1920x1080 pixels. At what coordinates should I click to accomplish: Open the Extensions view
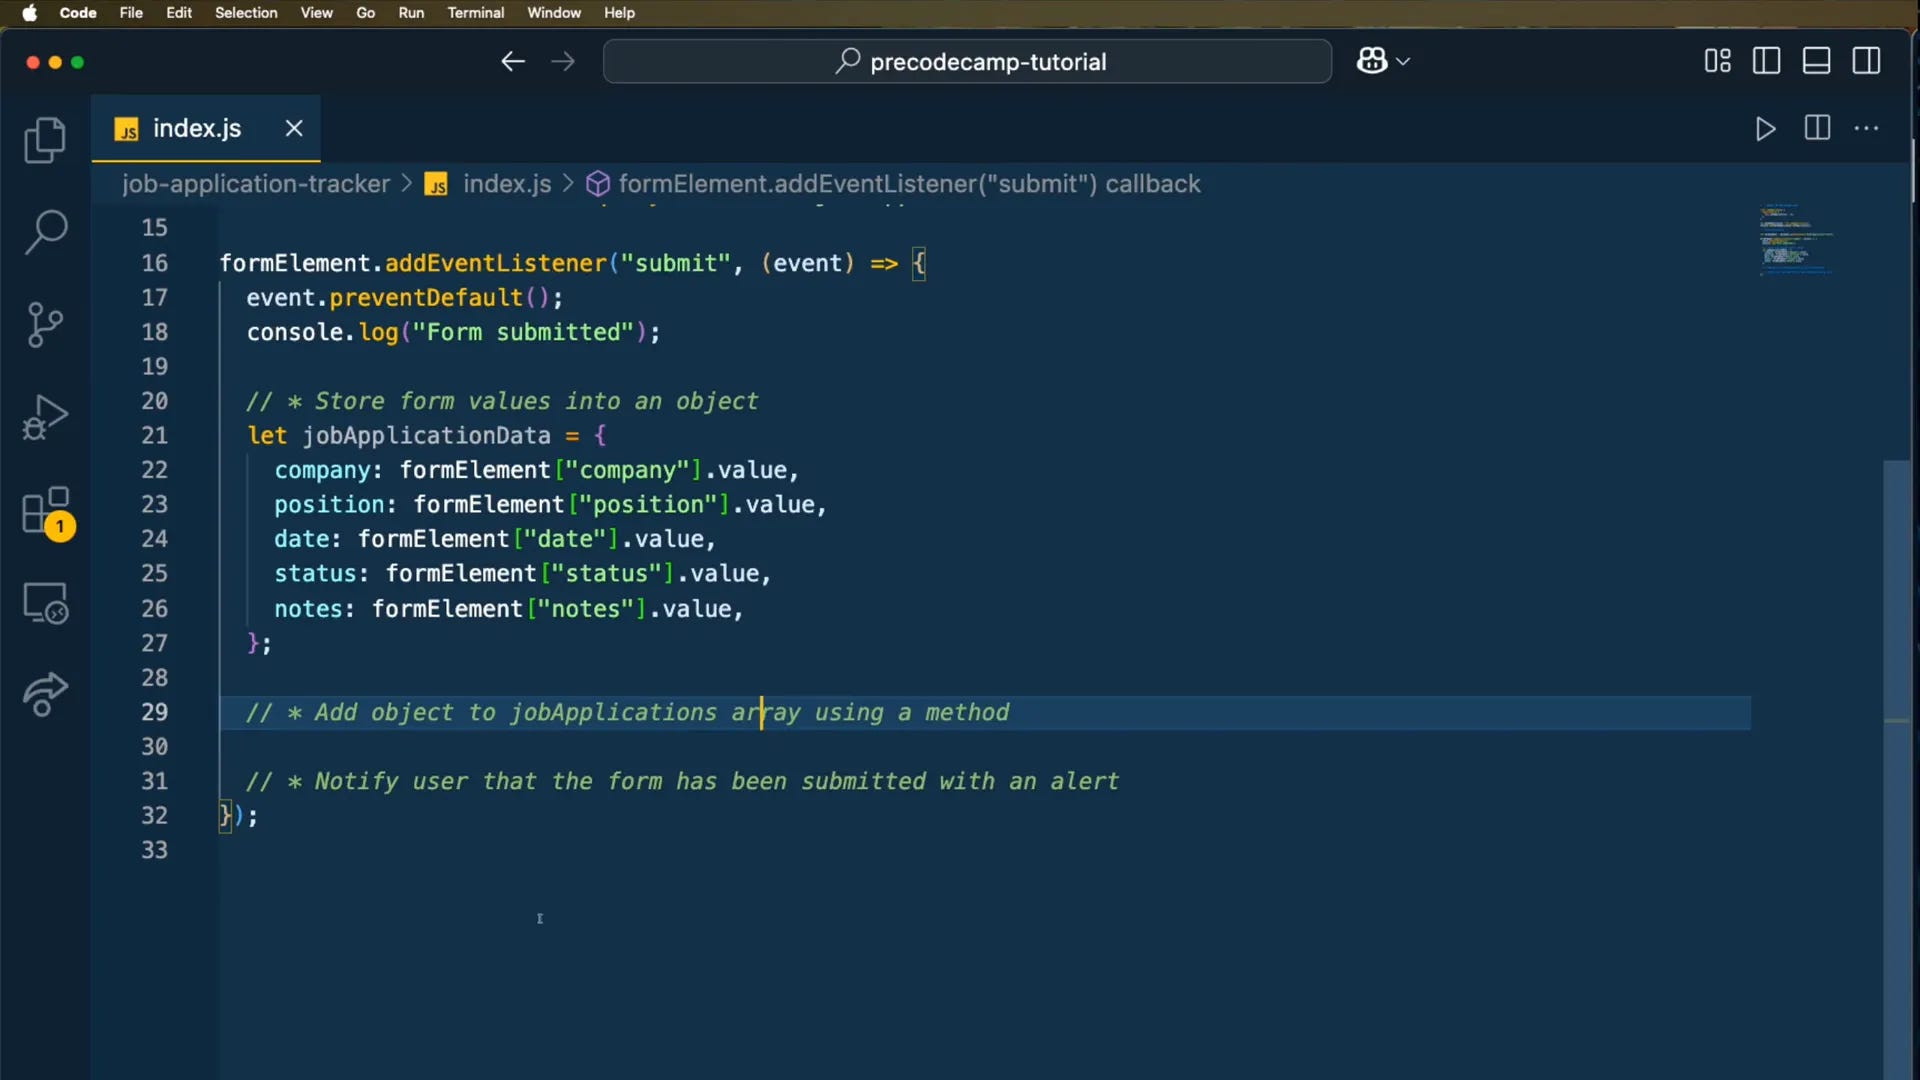pyautogui.click(x=45, y=511)
